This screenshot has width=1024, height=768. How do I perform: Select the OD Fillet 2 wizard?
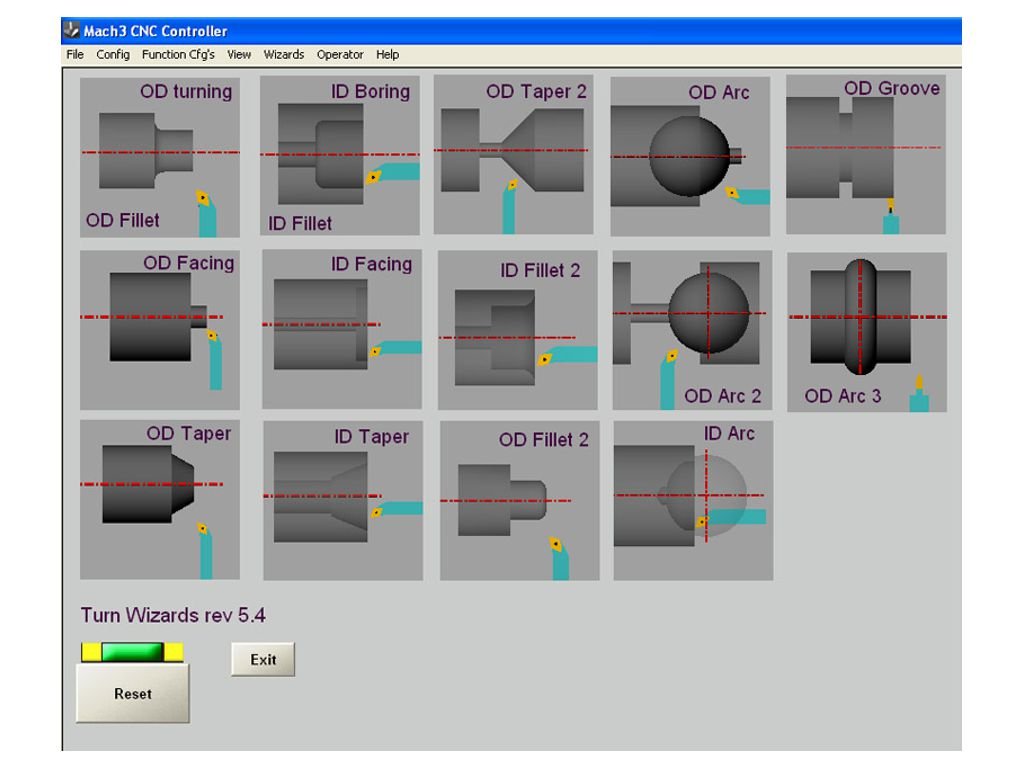[x=519, y=500]
